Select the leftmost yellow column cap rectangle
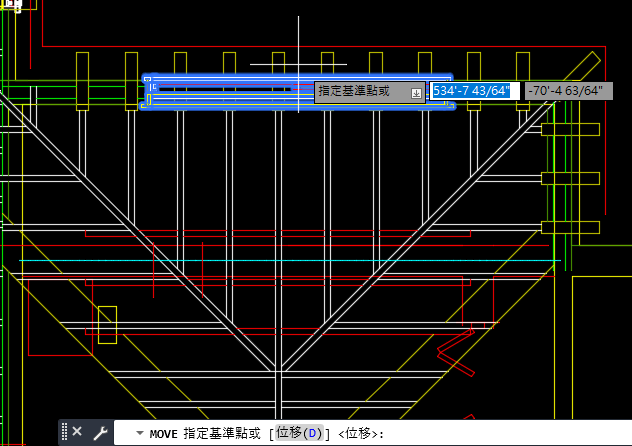The width and height of the screenshot is (632, 446). pos(82,81)
